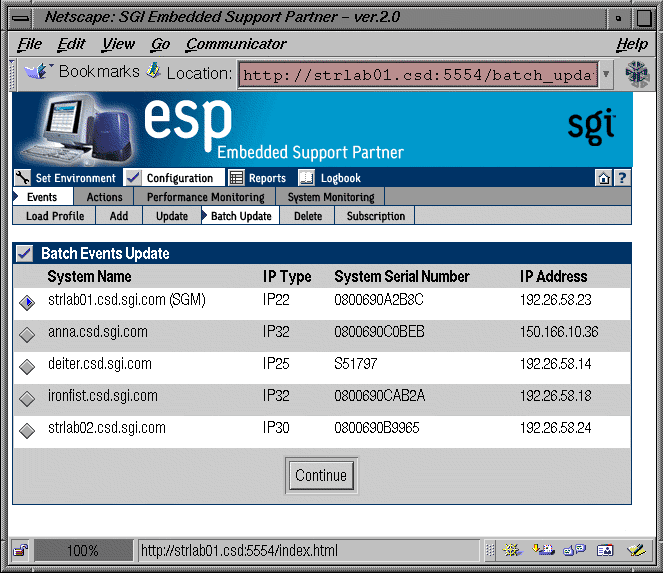Click IP address 192.26.58.18
This screenshot has height=573, width=663.
click(556, 396)
